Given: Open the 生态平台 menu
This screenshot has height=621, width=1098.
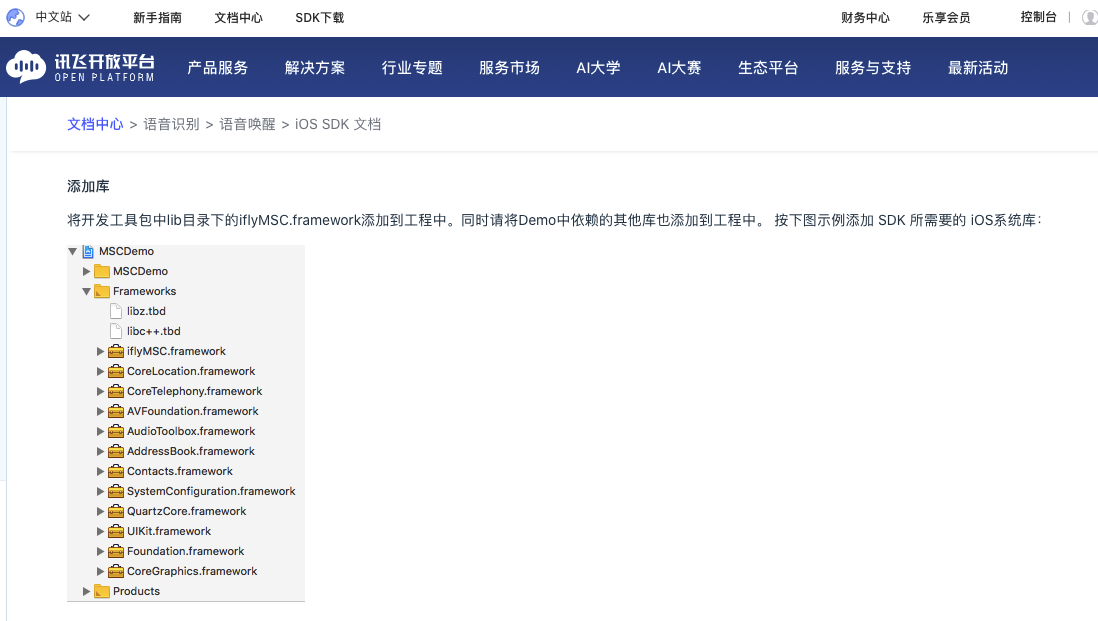Looking at the screenshot, I should pos(768,68).
